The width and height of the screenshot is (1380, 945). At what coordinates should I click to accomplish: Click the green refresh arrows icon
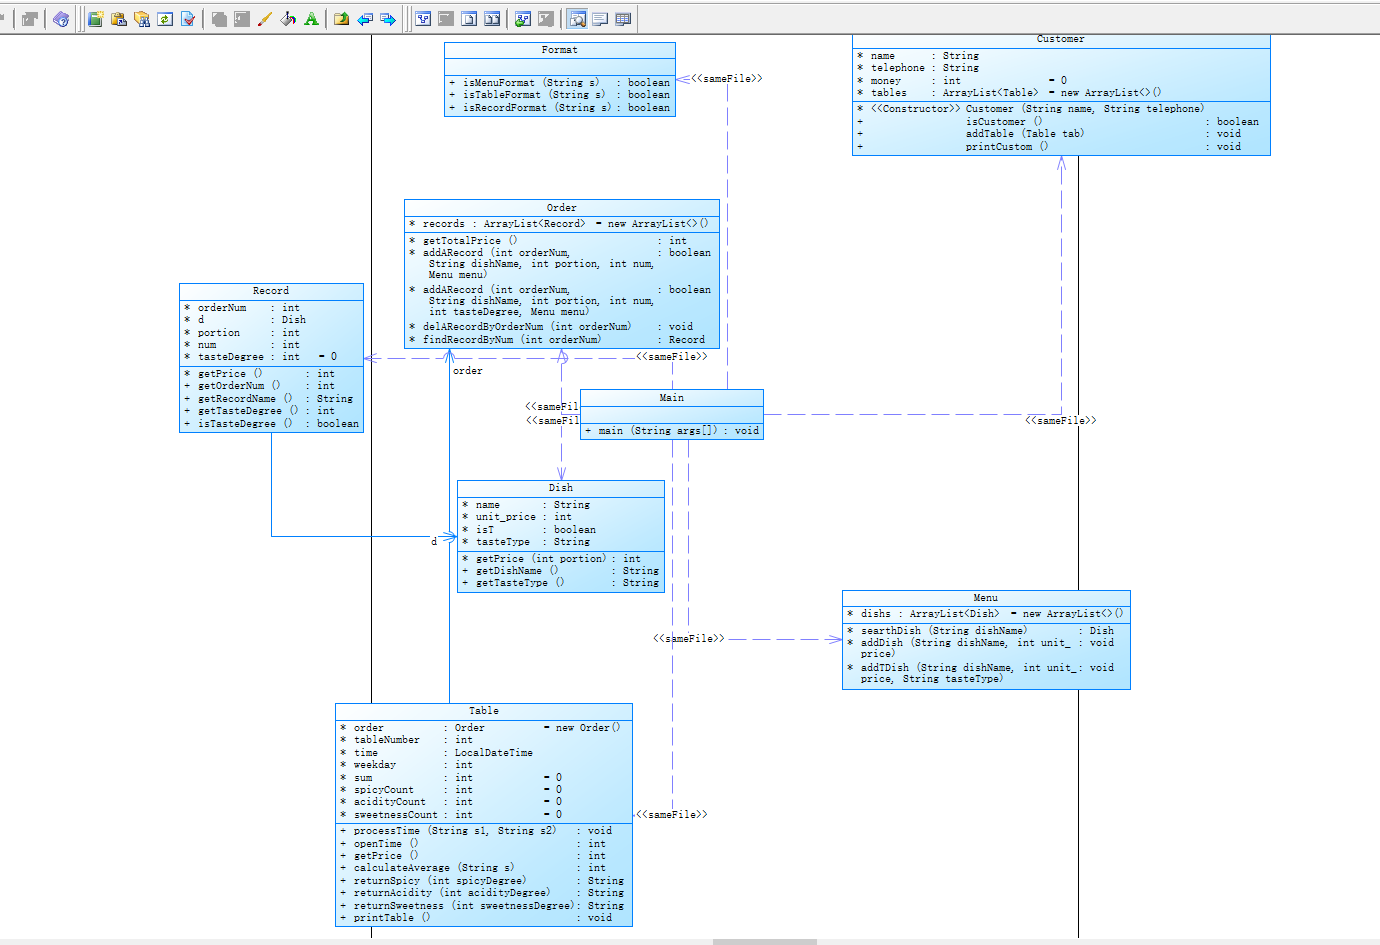pyautogui.click(x=165, y=19)
